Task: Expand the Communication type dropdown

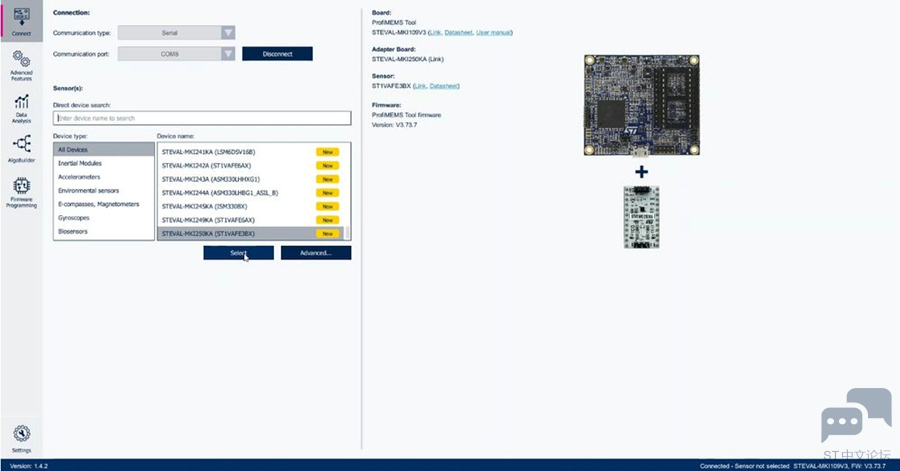Action: (228, 33)
